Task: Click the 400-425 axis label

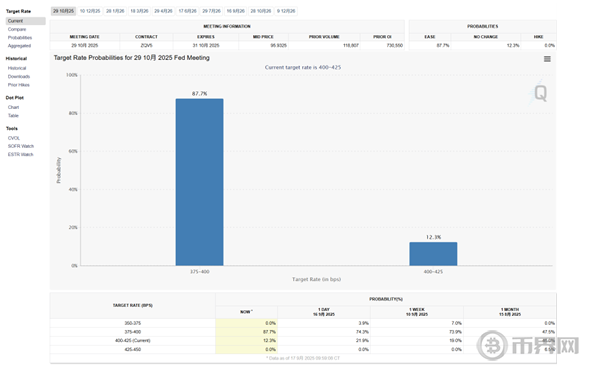Action: 433,272
